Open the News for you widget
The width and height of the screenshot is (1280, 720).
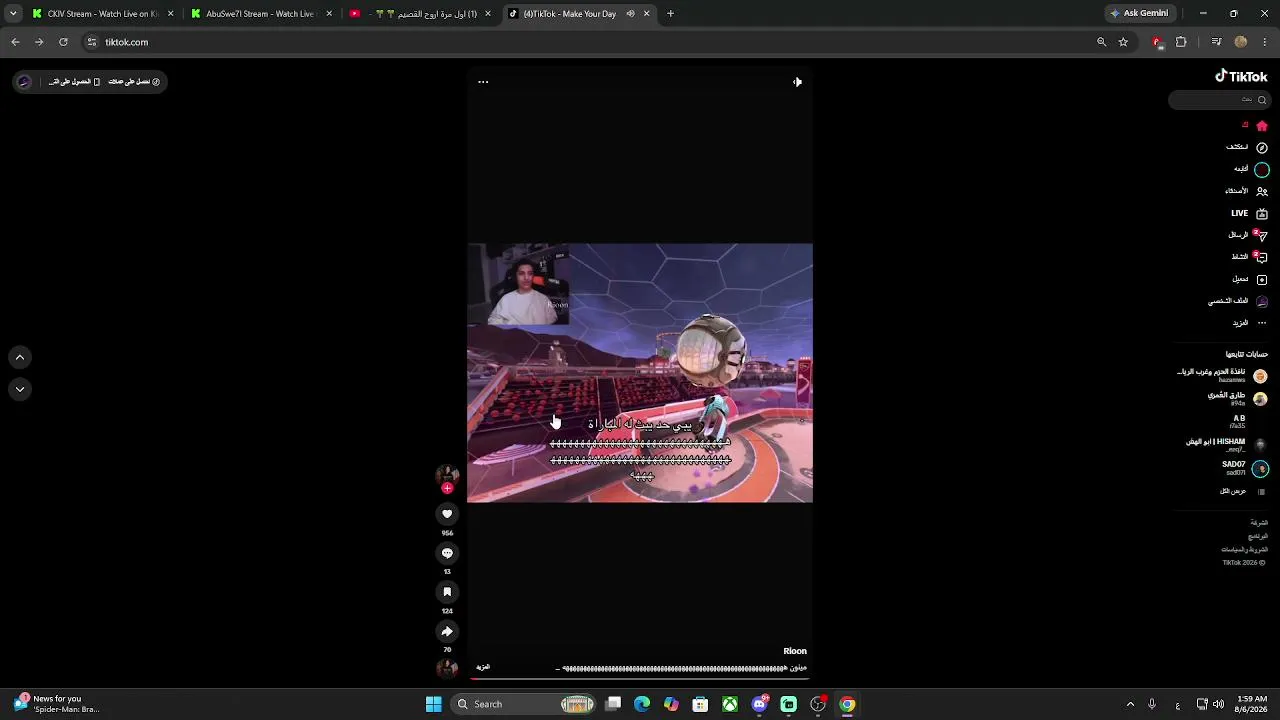point(57,704)
